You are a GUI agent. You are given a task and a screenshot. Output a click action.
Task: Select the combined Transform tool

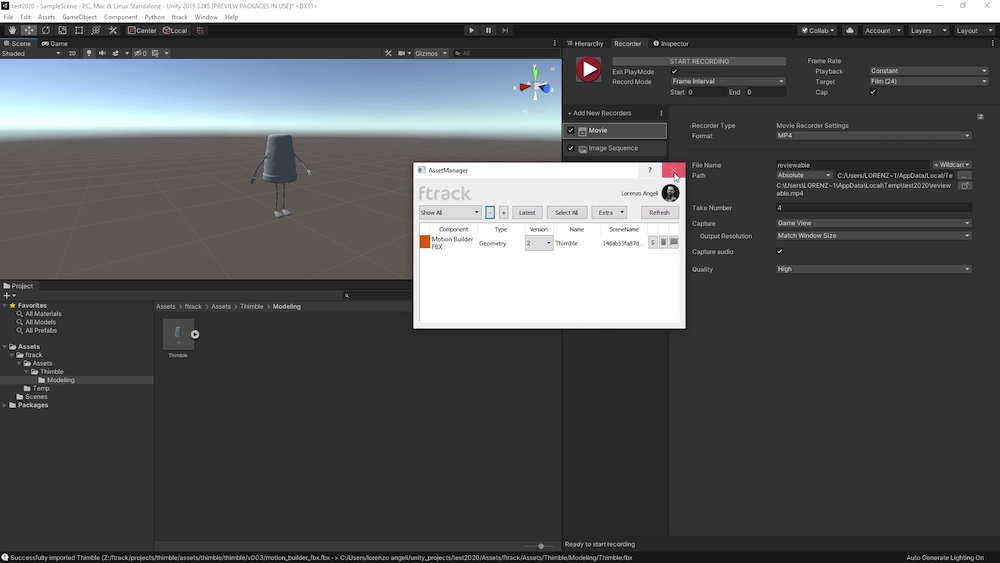[x=96, y=30]
